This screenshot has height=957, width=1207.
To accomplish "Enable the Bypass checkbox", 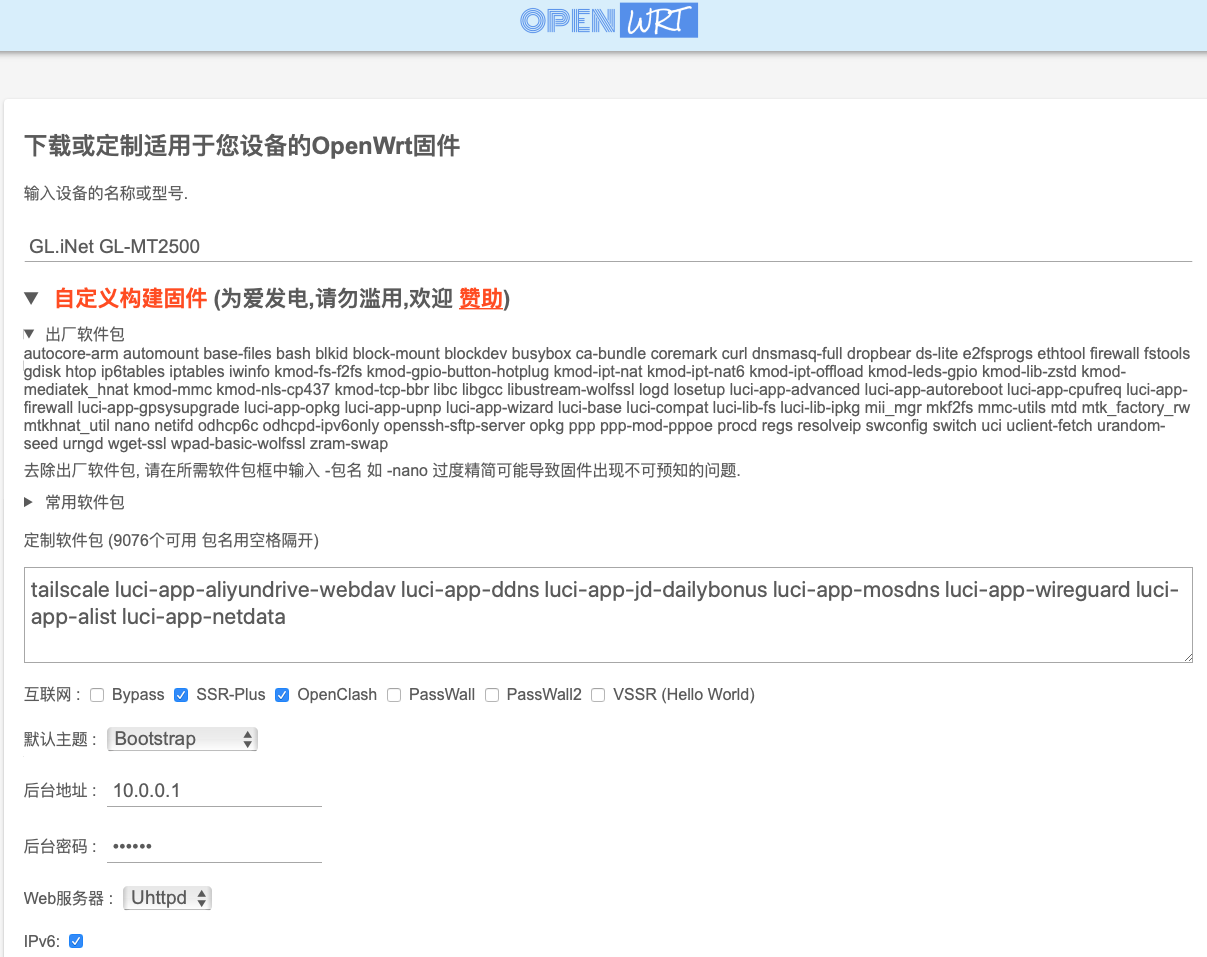I will [x=97, y=694].
